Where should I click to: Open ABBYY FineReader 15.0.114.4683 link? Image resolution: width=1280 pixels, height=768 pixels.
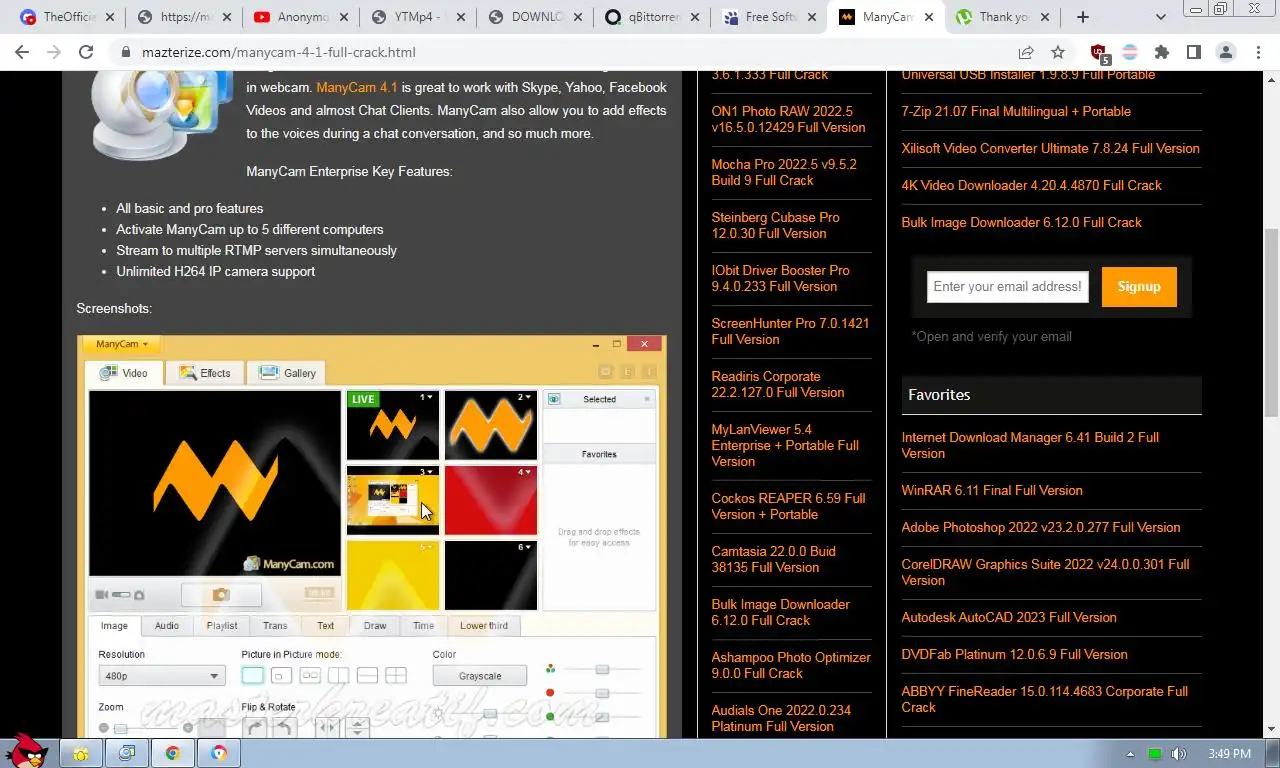[1044, 699]
